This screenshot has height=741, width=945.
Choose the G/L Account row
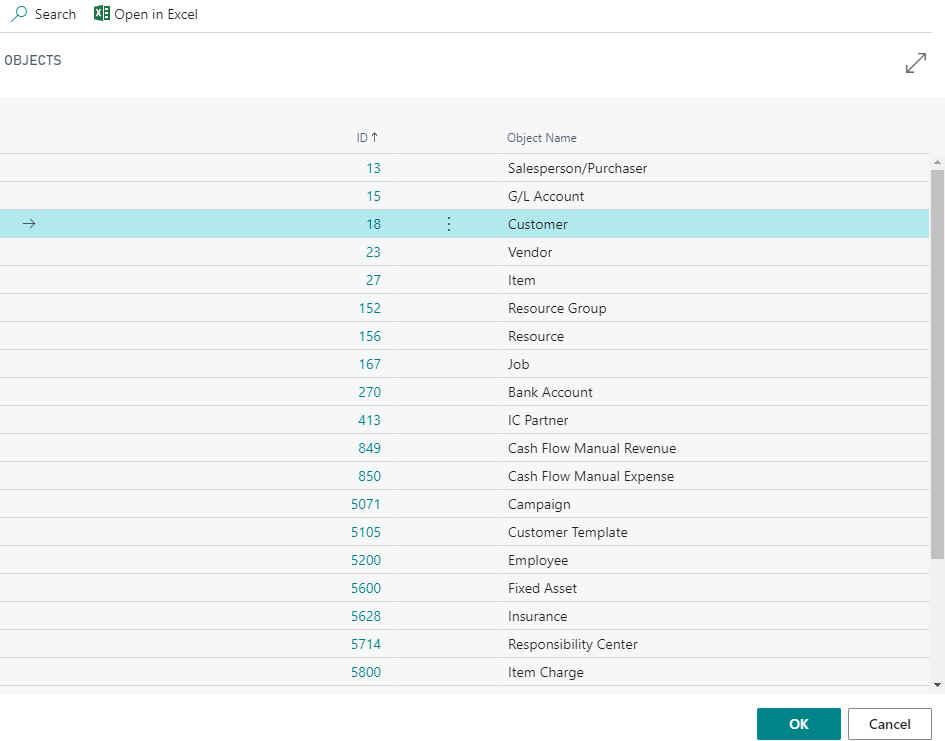(x=545, y=196)
